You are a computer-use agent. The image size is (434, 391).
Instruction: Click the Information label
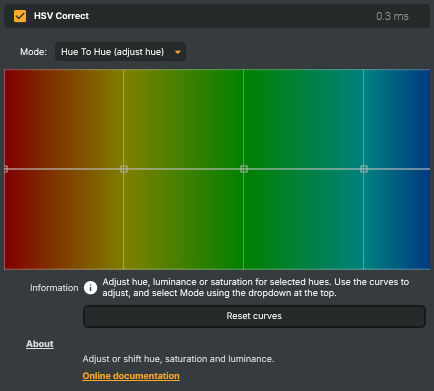[54, 288]
